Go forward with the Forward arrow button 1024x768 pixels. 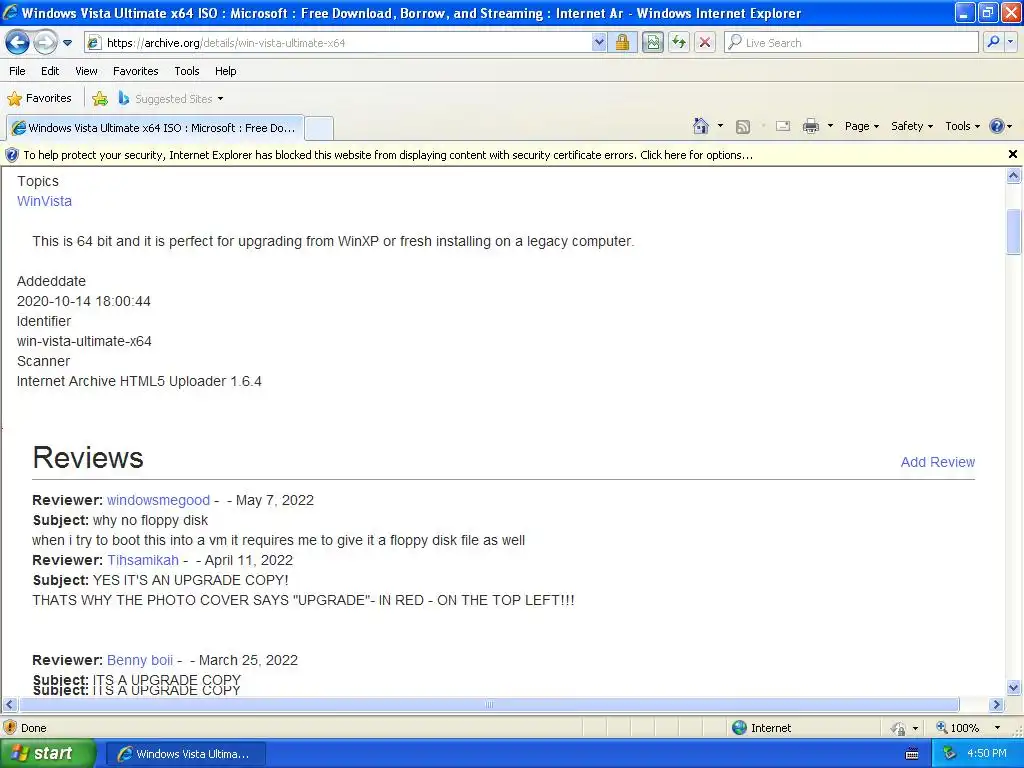[x=45, y=43]
